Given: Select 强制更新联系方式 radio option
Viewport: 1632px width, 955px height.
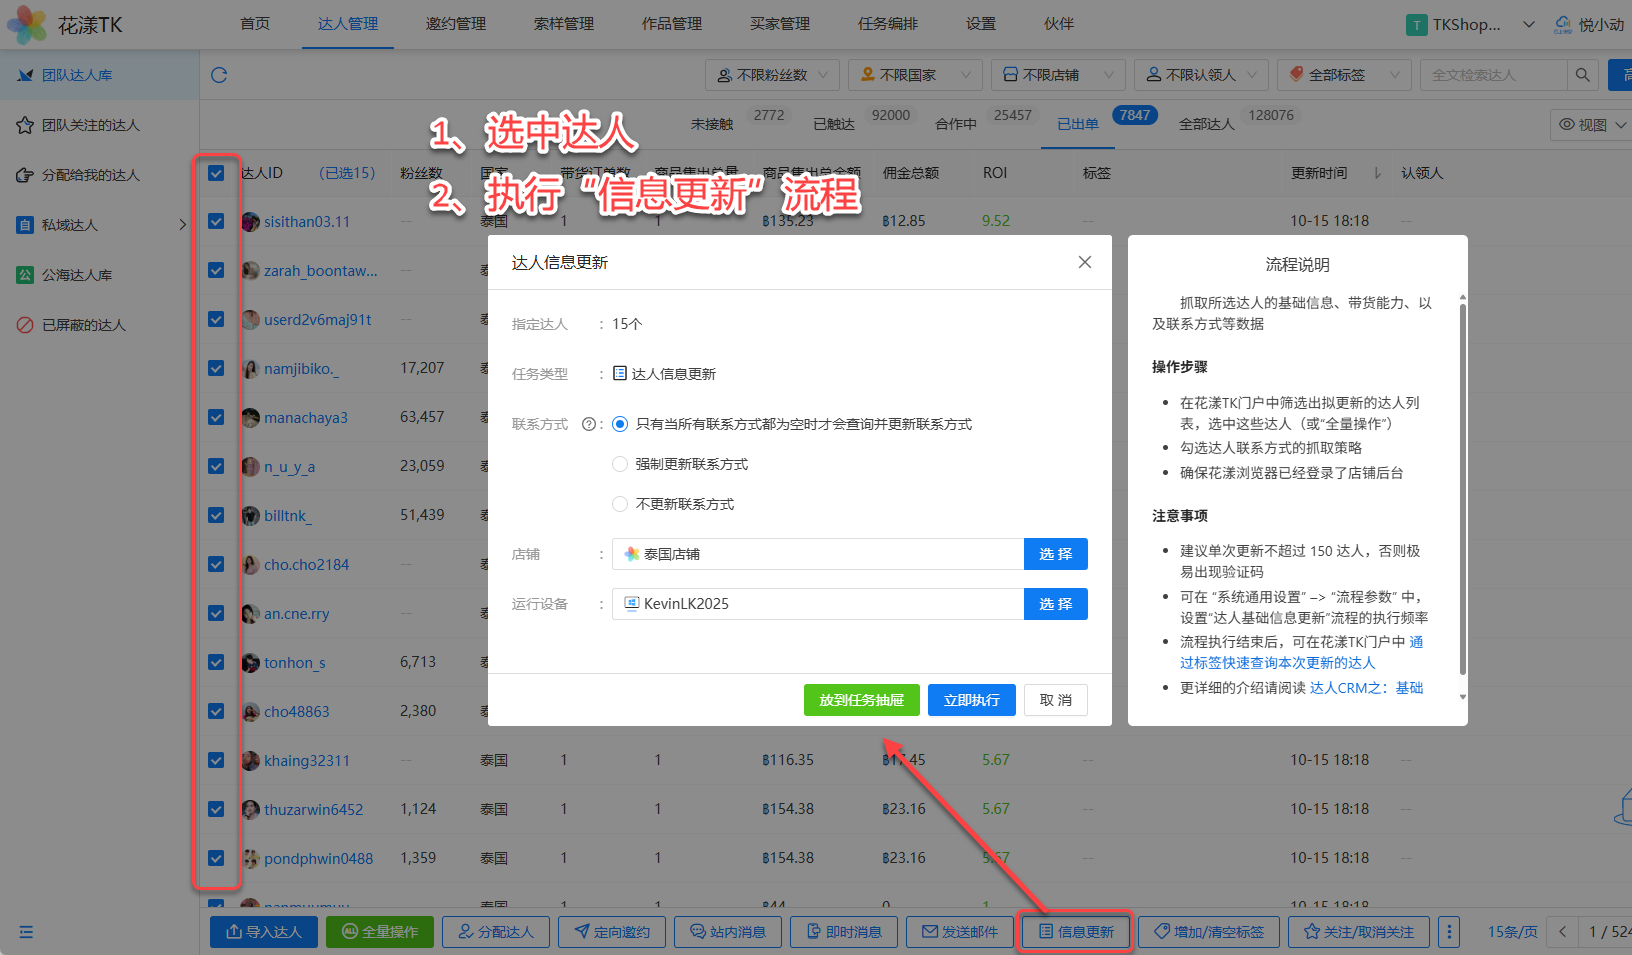Looking at the screenshot, I should click(620, 464).
